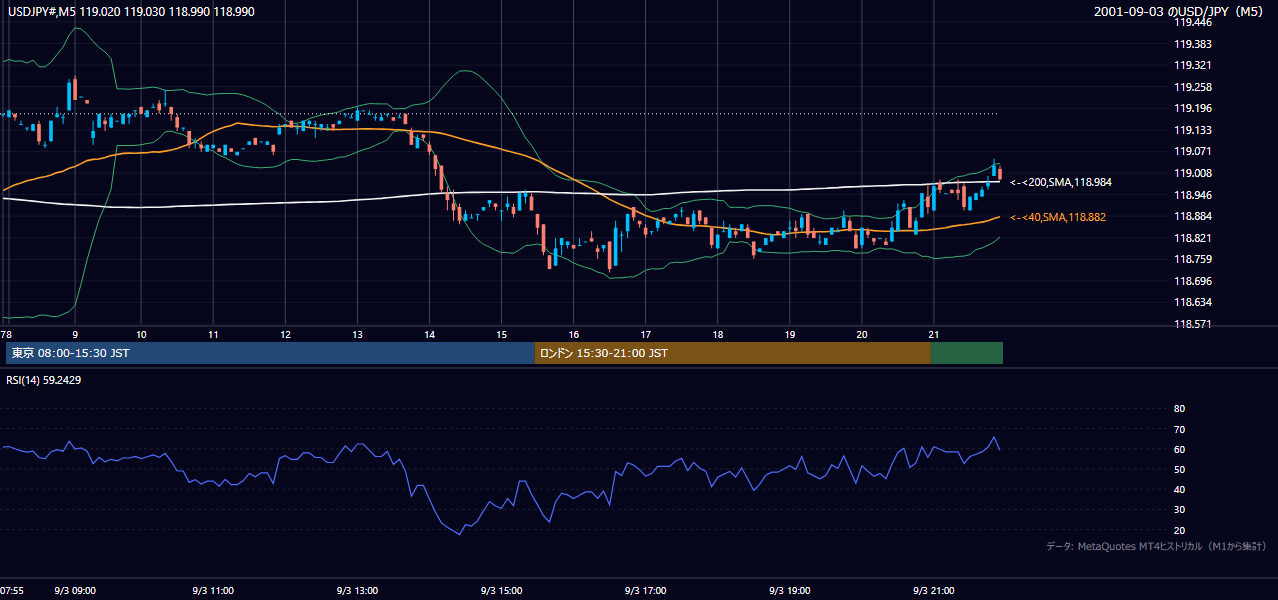The width and height of the screenshot is (1278, 600).
Task: Click the 119.258 price axis label
Action: [x=1194, y=87]
